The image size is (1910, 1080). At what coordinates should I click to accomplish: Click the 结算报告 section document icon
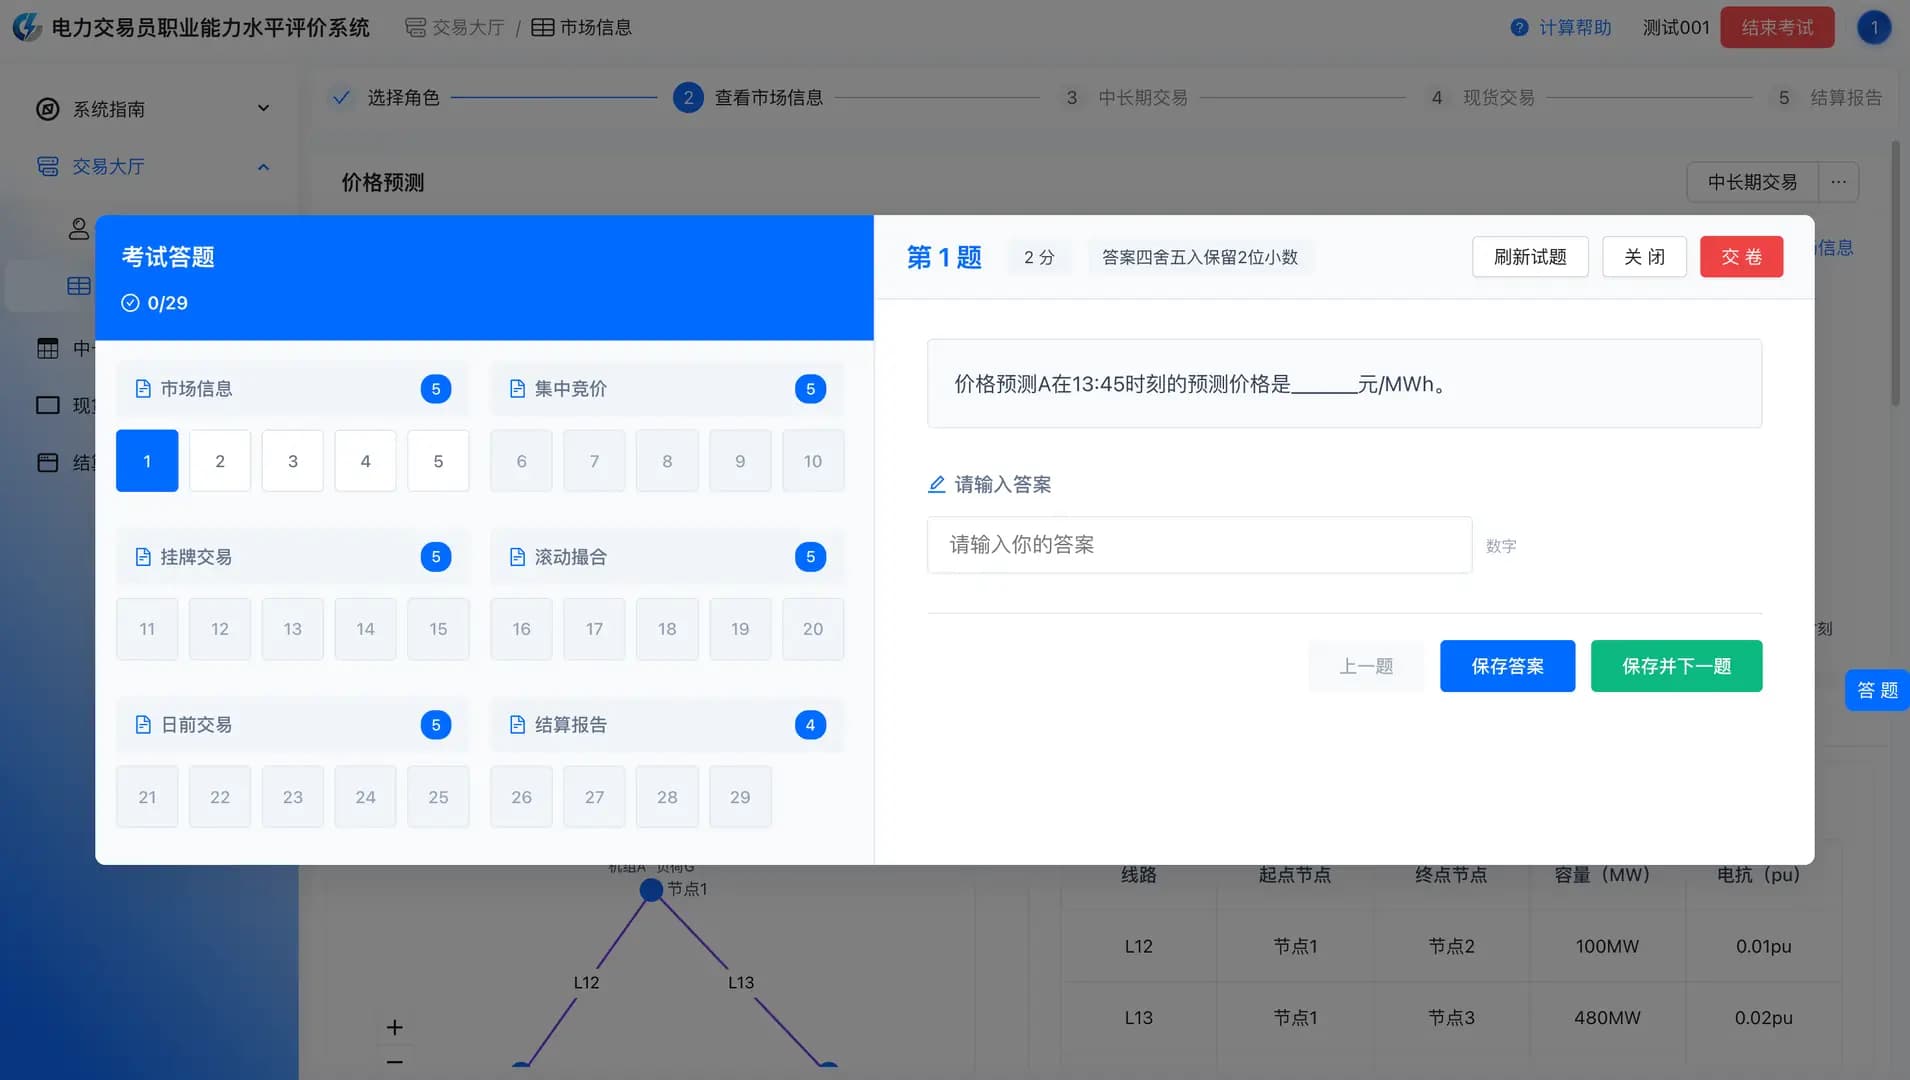pyautogui.click(x=517, y=725)
